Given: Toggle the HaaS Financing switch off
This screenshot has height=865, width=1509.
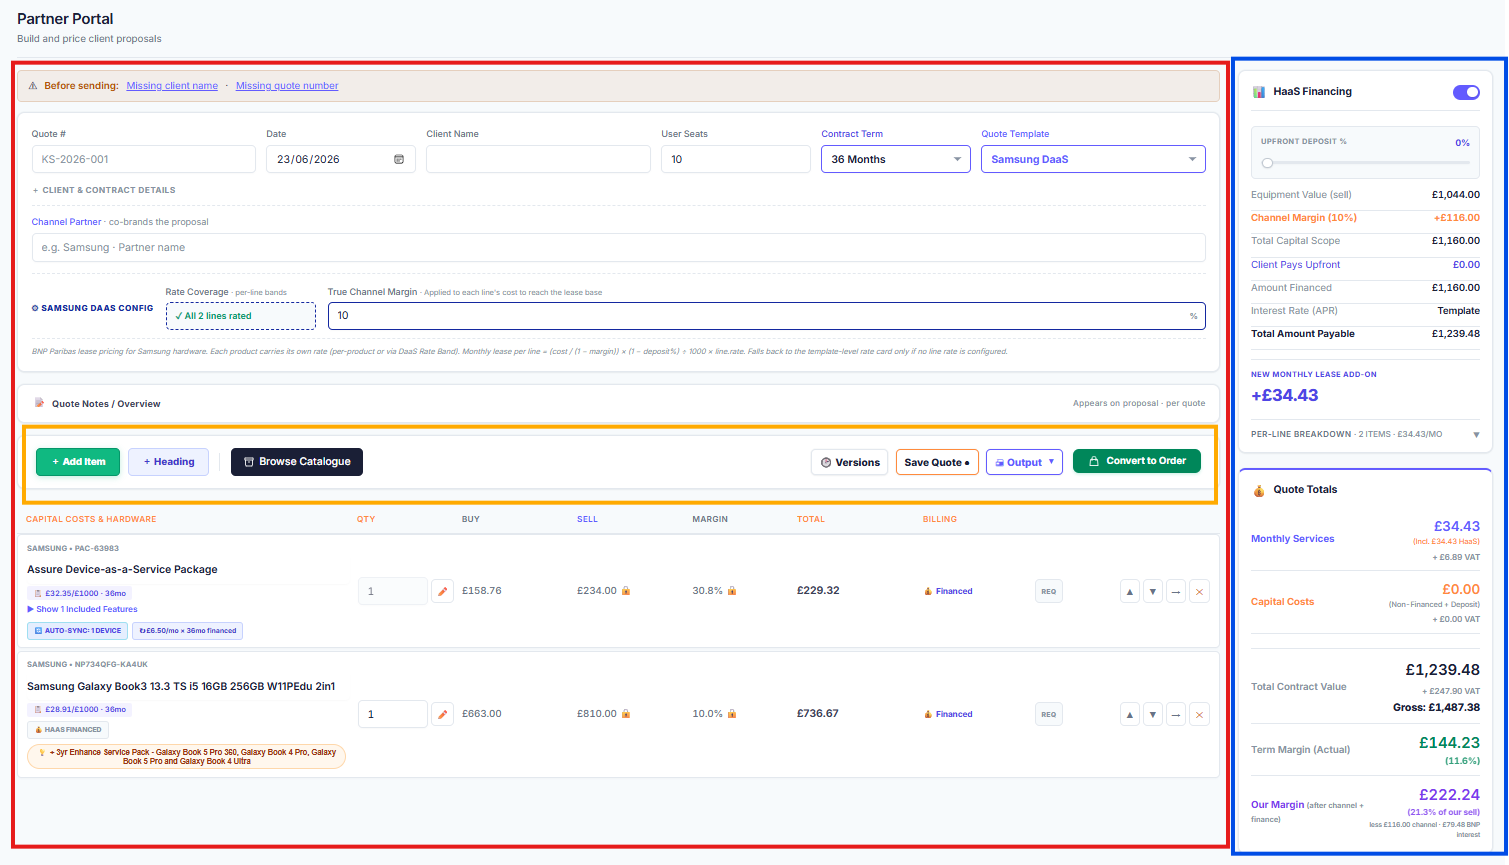Looking at the screenshot, I should click(1466, 92).
